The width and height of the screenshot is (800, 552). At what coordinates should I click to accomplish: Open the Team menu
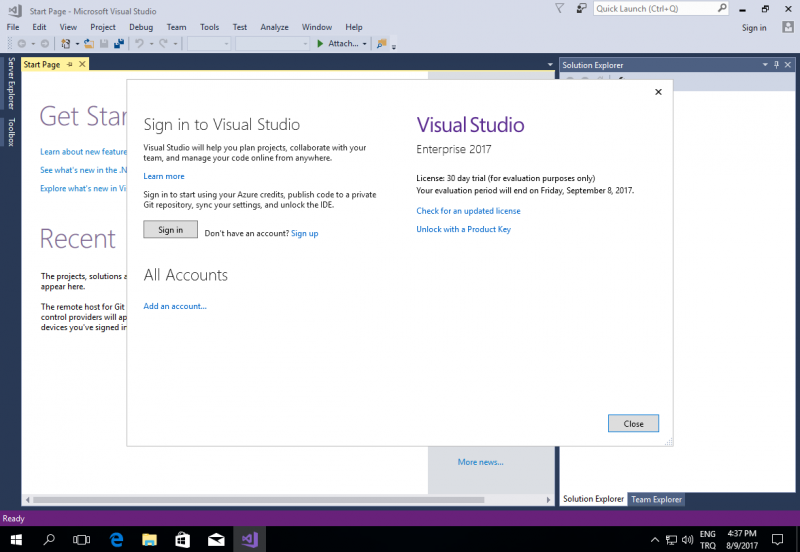[176, 27]
